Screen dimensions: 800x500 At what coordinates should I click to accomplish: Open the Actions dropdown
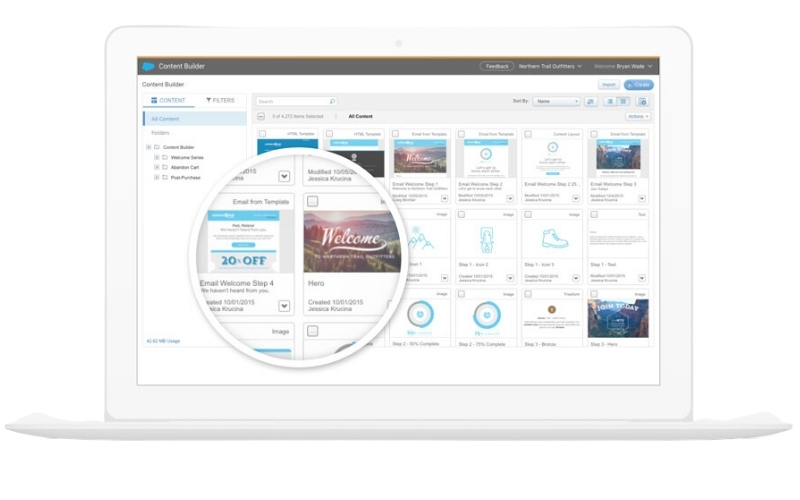(637, 117)
